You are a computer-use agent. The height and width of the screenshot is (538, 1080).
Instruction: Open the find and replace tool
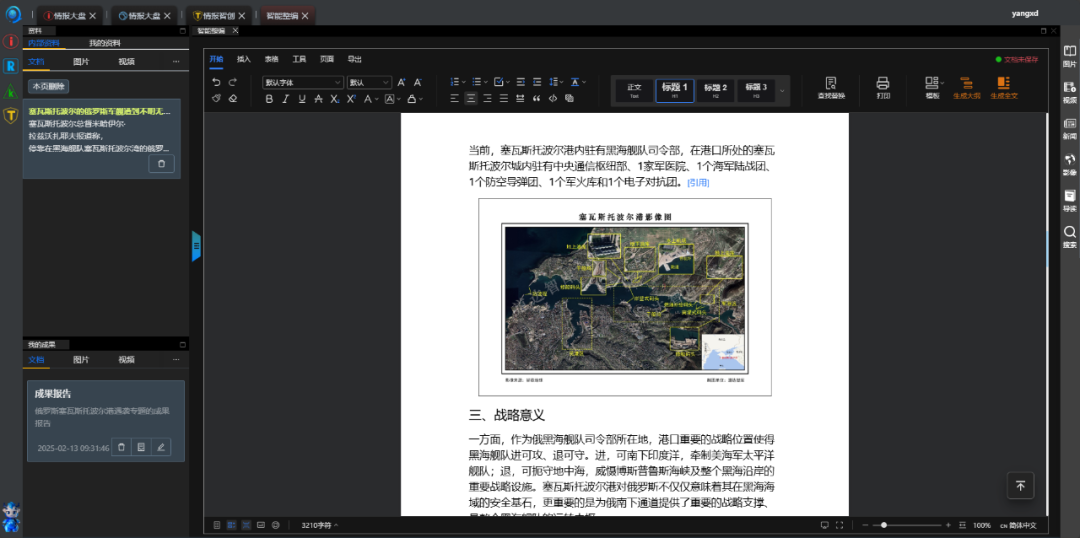(831, 88)
